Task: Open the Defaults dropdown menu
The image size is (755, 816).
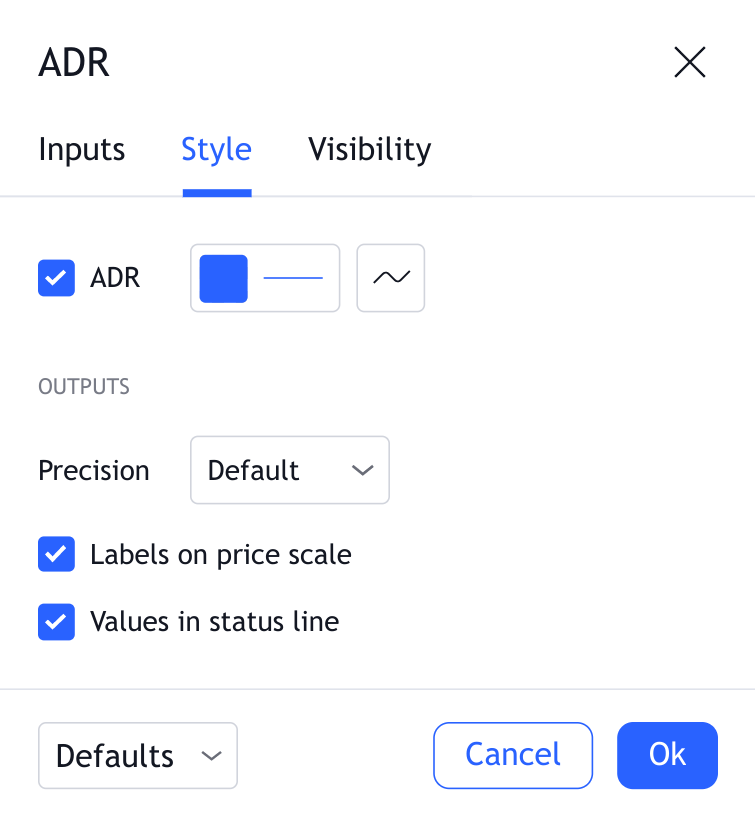Action: pos(138,756)
